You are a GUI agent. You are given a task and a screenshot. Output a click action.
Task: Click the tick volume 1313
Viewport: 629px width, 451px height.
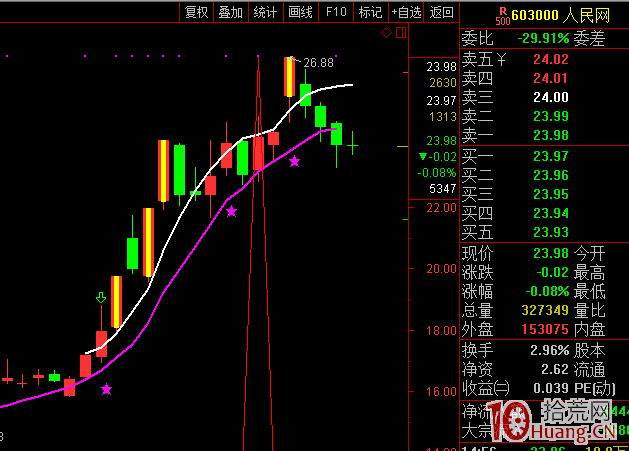443,117
